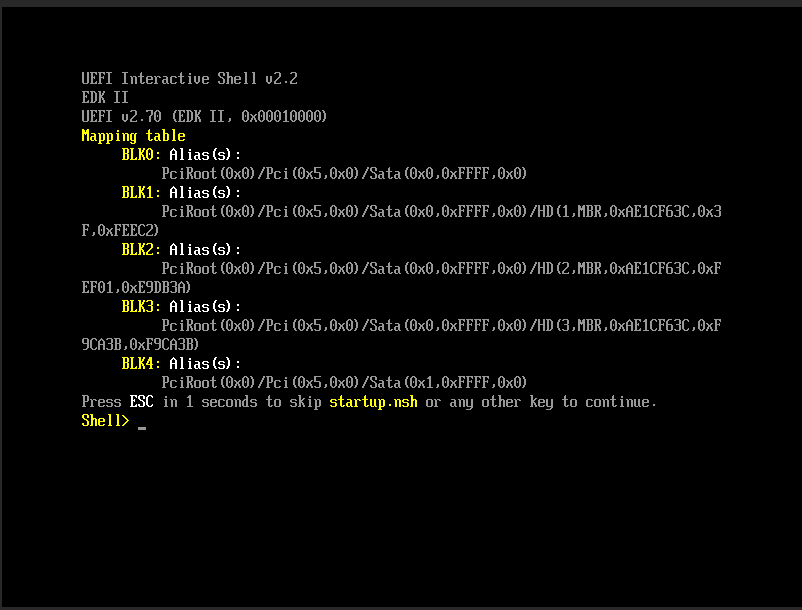Click the "any other key to continue" text
The height and width of the screenshot is (610, 802).
pyautogui.click(x=540, y=402)
